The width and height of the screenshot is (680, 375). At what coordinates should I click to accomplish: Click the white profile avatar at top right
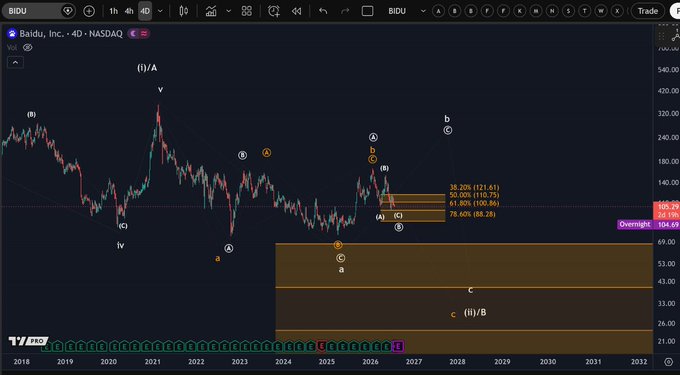point(675,11)
